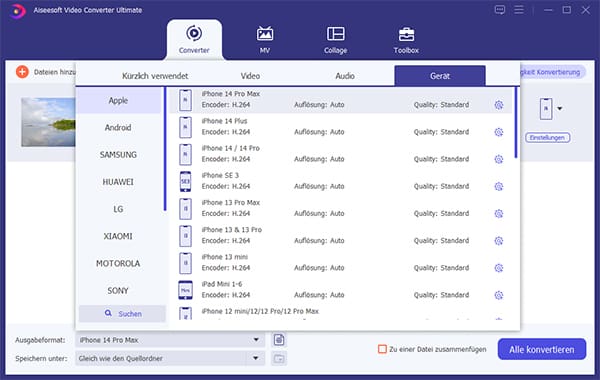Select the XIAOMI device category
600x380 pixels.
click(x=118, y=236)
